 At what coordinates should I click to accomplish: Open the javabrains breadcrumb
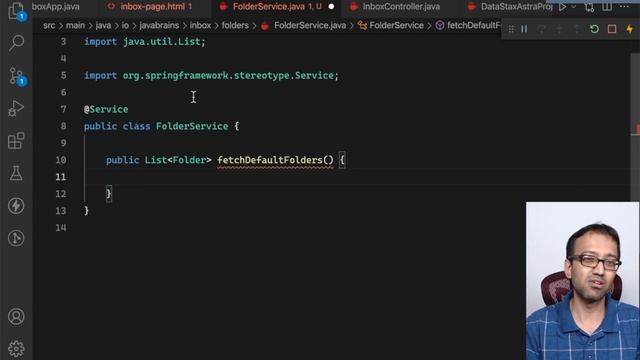159,25
